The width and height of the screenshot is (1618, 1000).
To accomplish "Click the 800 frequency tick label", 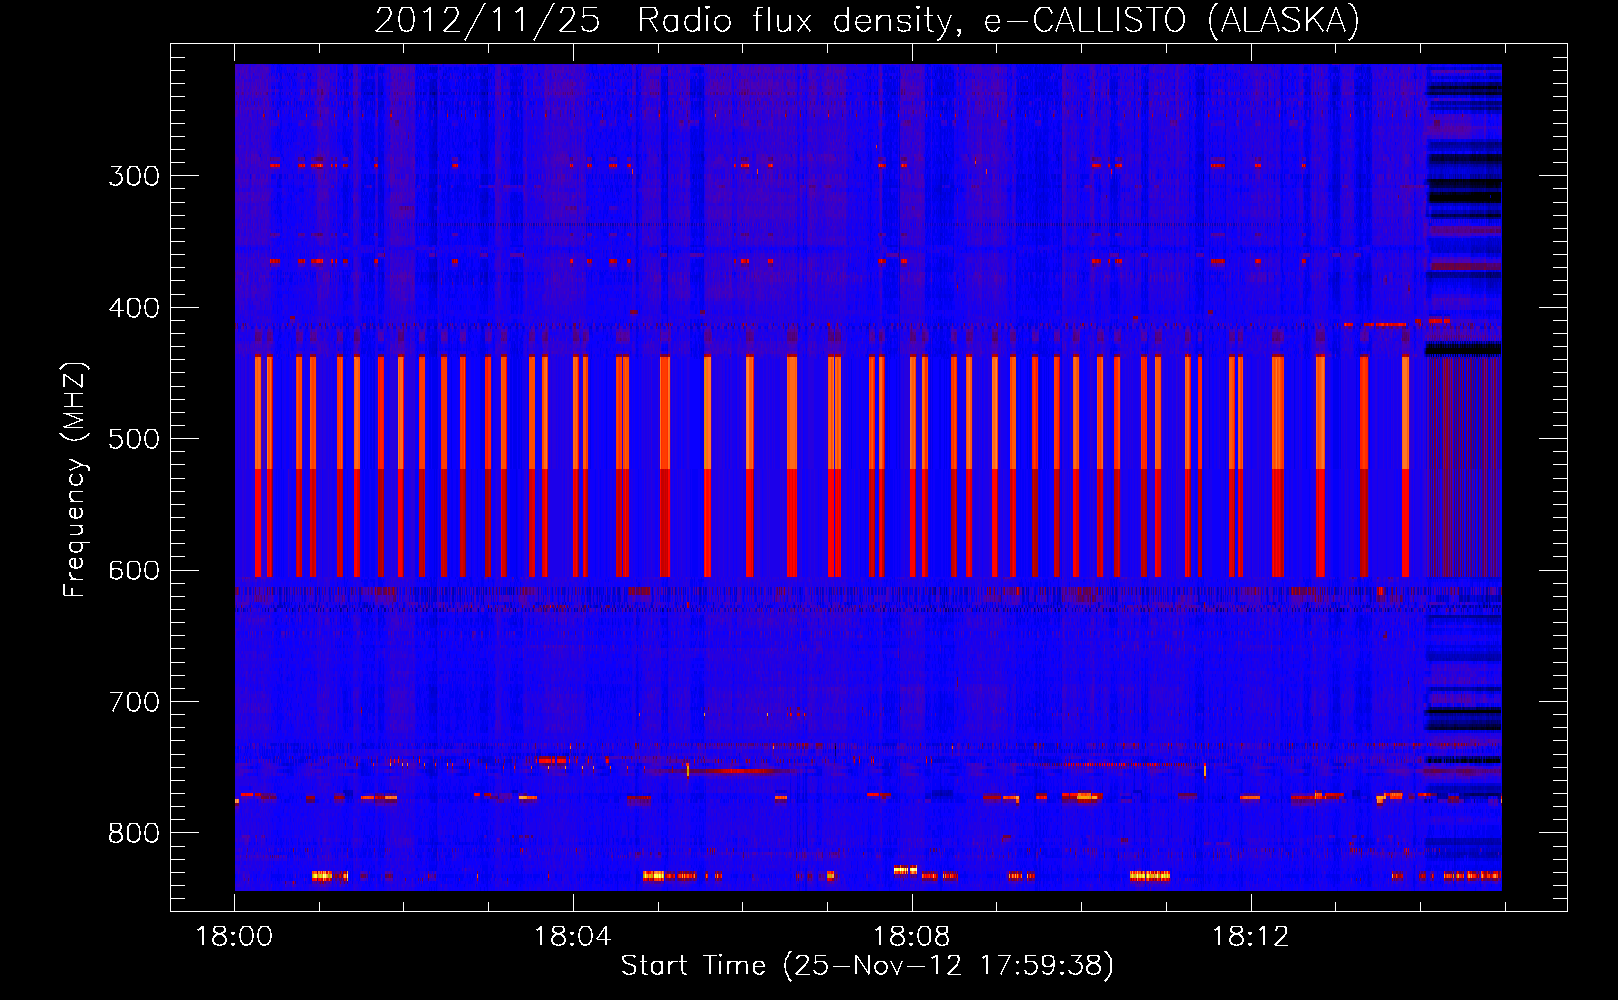I will [134, 834].
